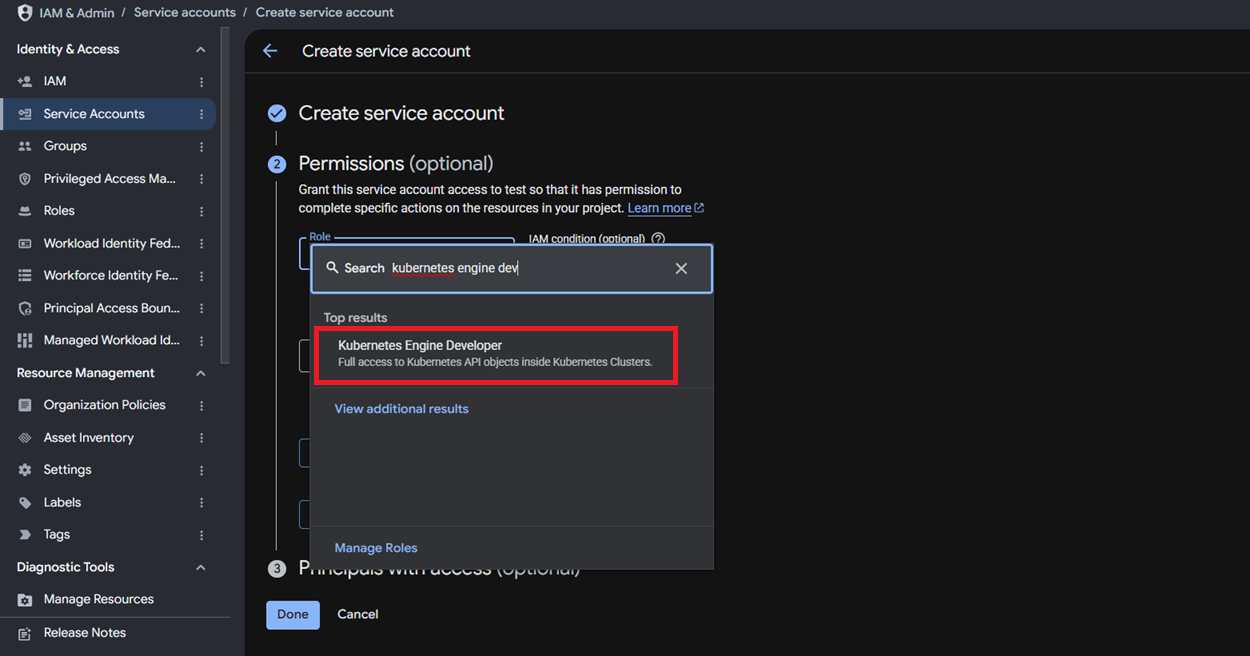Click the Workload Identity Federation icon

click(25, 244)
